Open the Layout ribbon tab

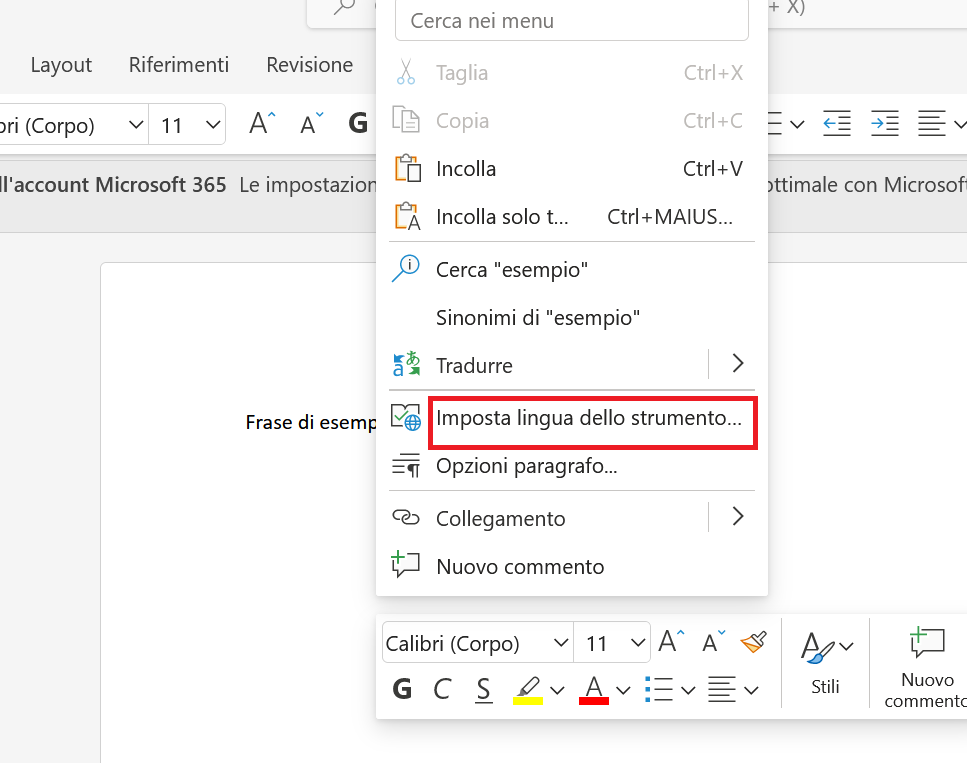click(x=61, y=65)
